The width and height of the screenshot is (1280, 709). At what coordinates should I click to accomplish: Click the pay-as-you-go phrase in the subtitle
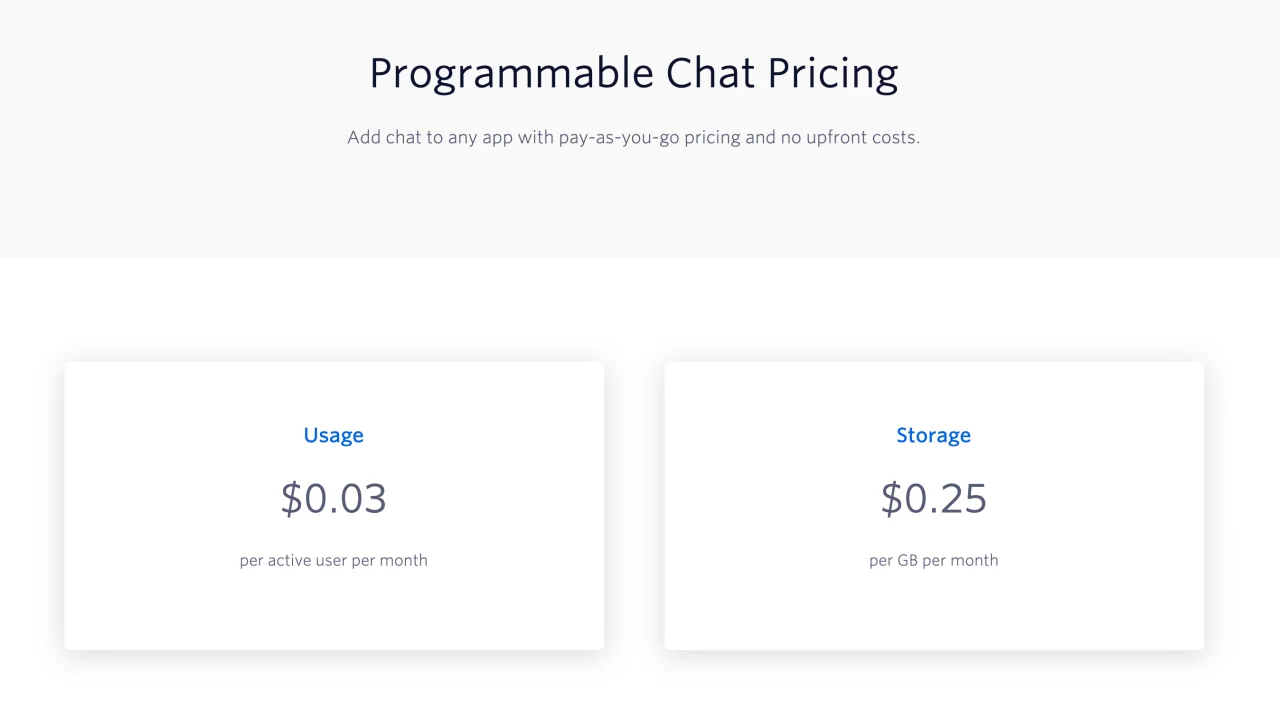coord(621,137)
